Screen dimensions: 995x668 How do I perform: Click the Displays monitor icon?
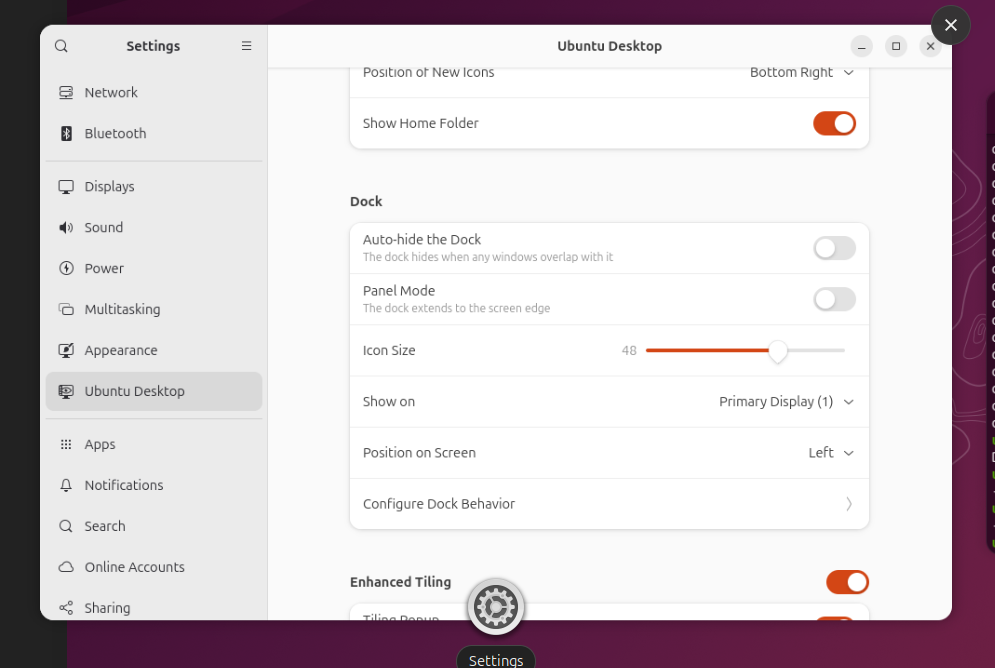66,187
